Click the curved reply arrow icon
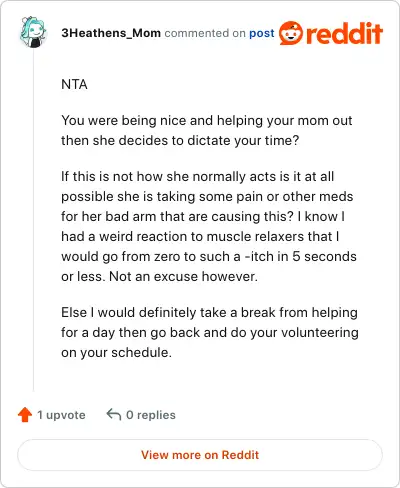This screenshot has width=400, height=488. (x=114, y=415)
